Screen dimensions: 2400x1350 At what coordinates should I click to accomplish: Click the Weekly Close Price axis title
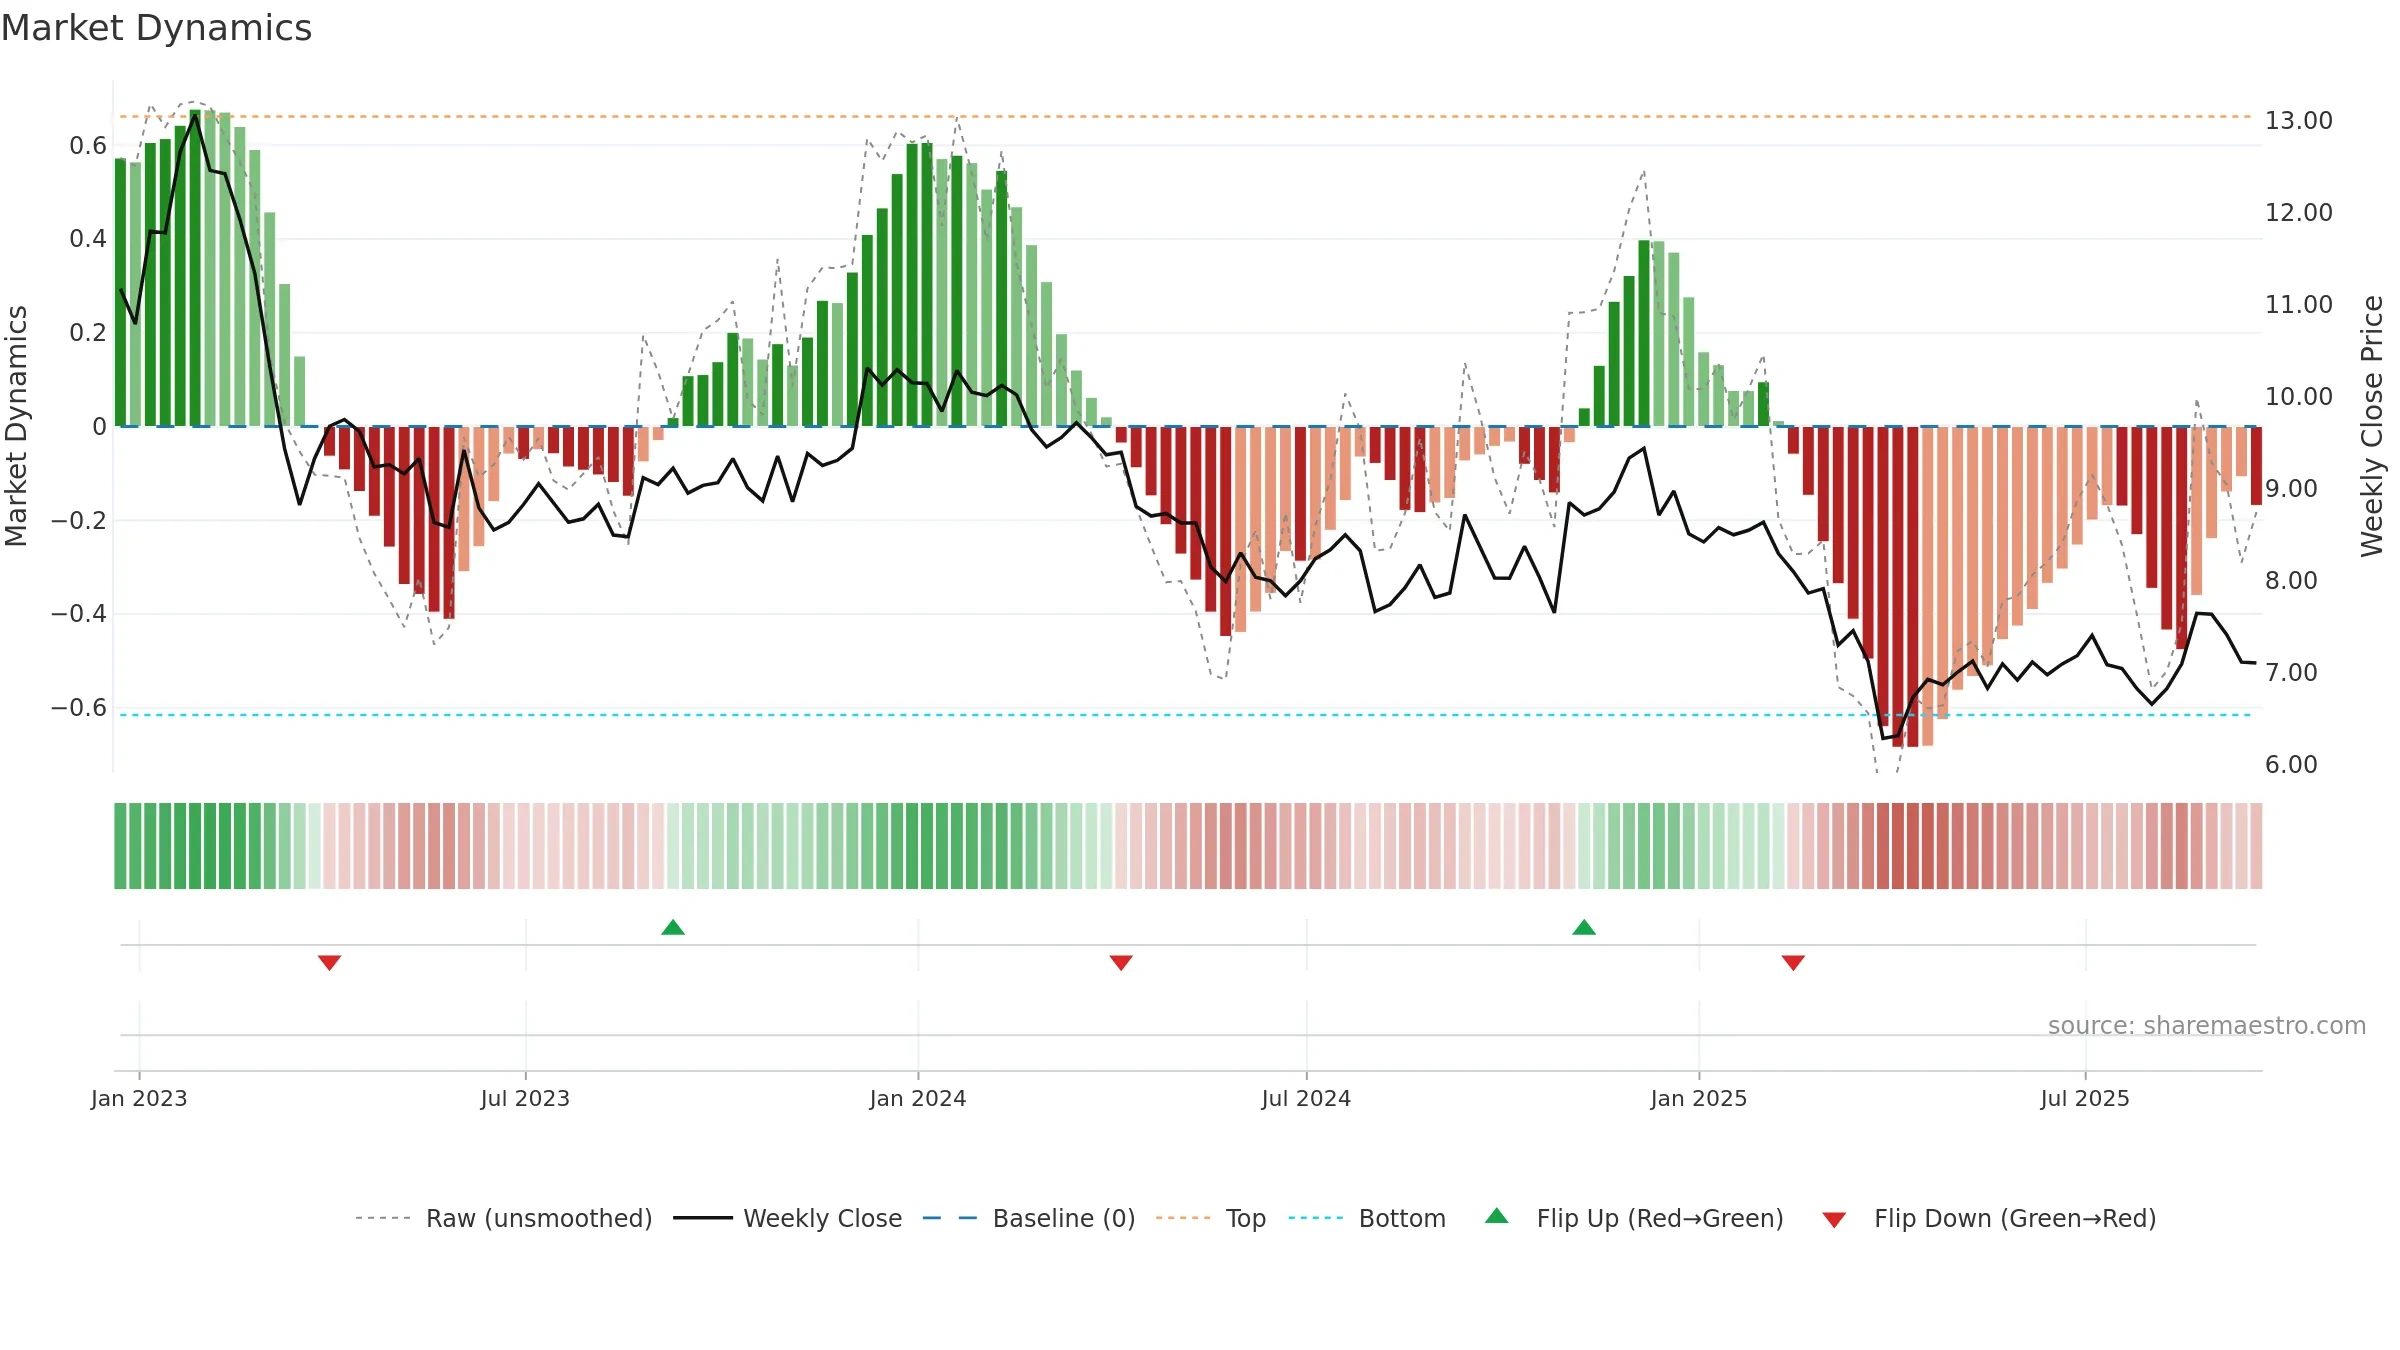click(x=2372, y=426)
